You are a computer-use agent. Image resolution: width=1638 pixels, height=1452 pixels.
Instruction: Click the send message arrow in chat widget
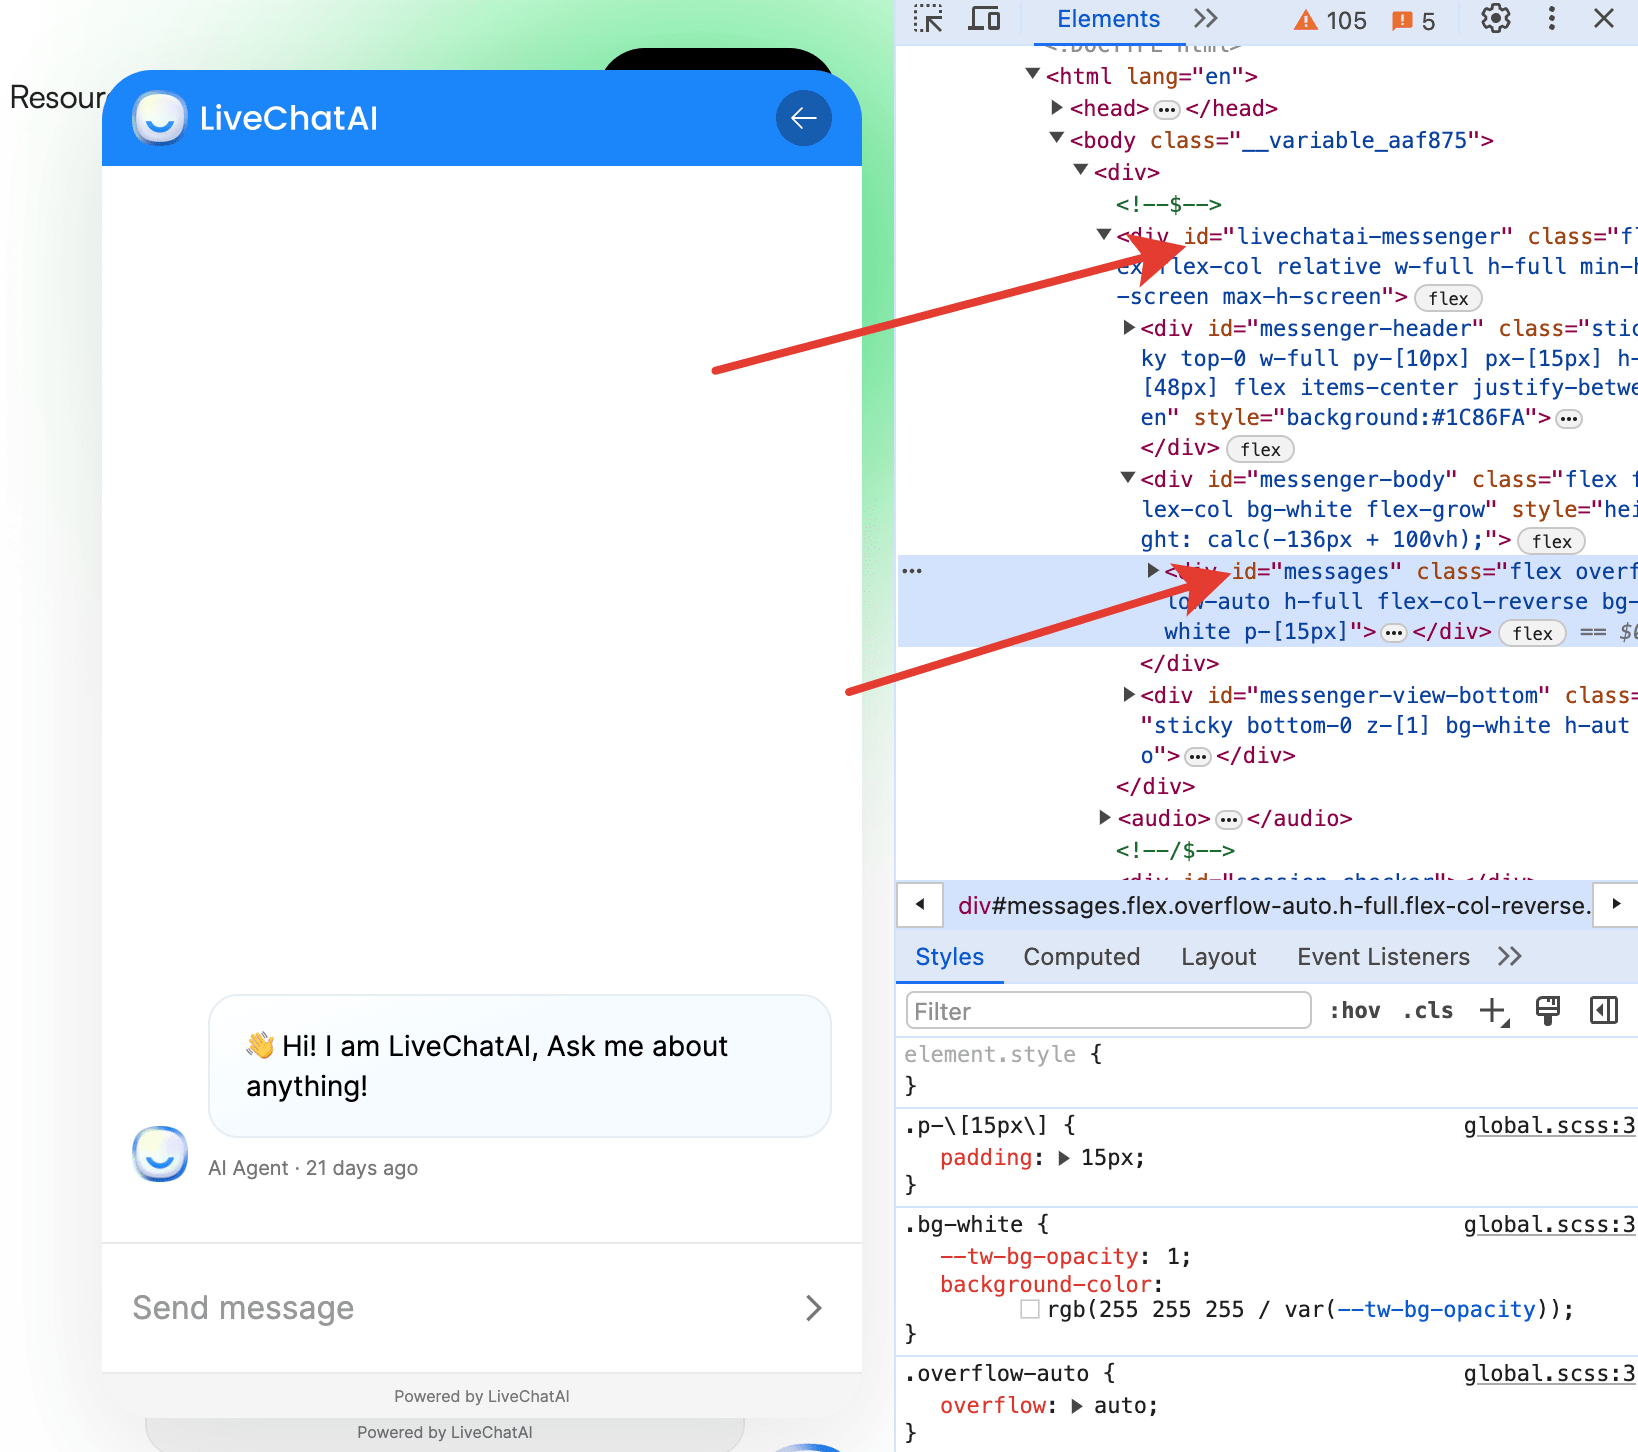pos(814,1307)
